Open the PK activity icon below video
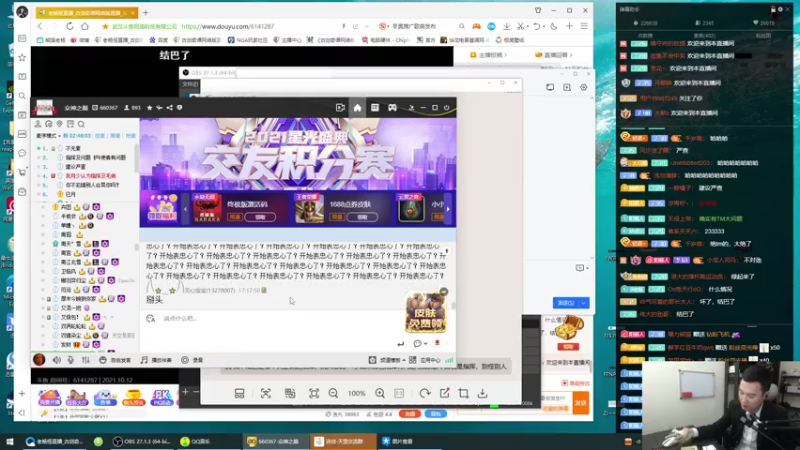This screenshot has width=800, height=450. [x=161, y=397]
